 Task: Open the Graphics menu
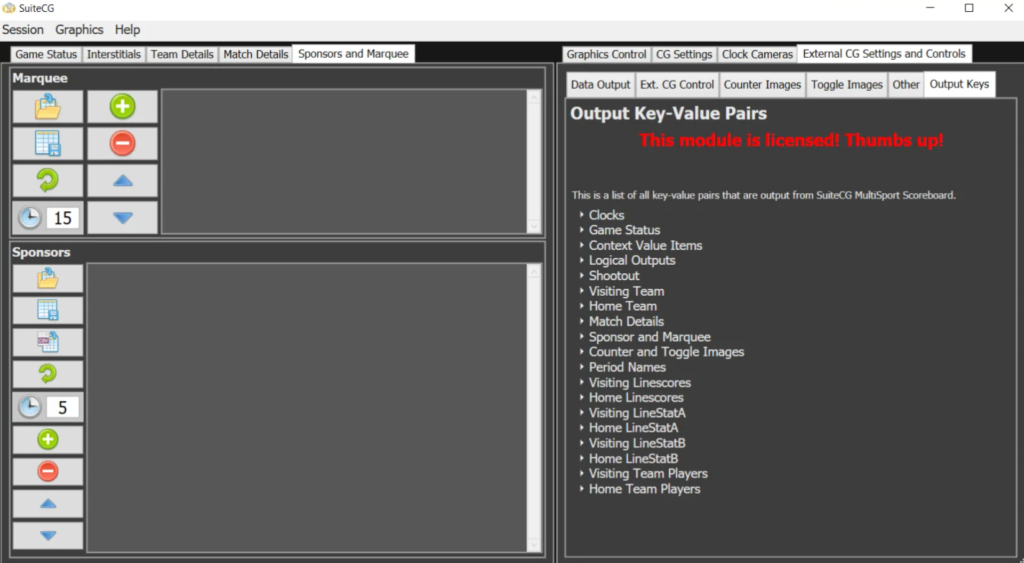coord(79,30)
